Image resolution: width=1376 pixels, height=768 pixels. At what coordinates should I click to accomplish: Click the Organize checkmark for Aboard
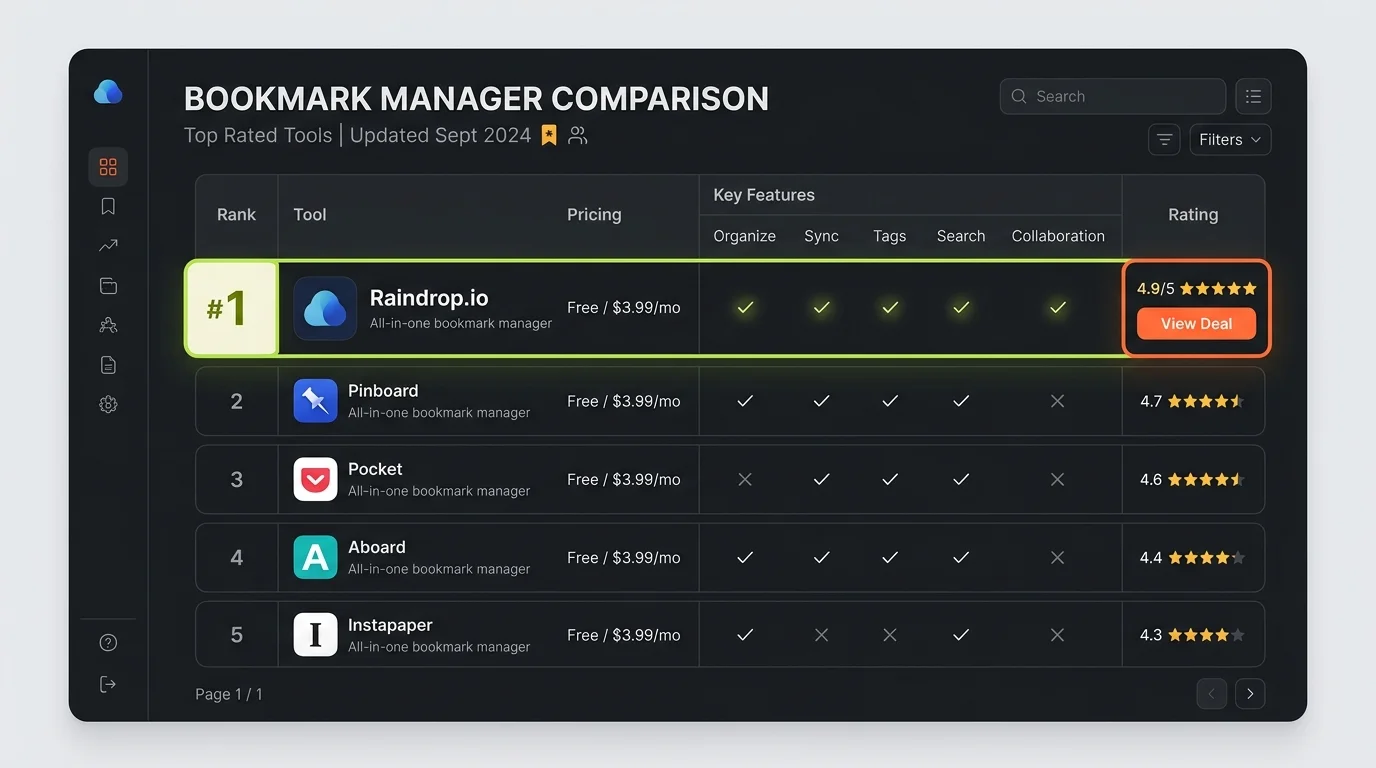[x=745, y=557]
